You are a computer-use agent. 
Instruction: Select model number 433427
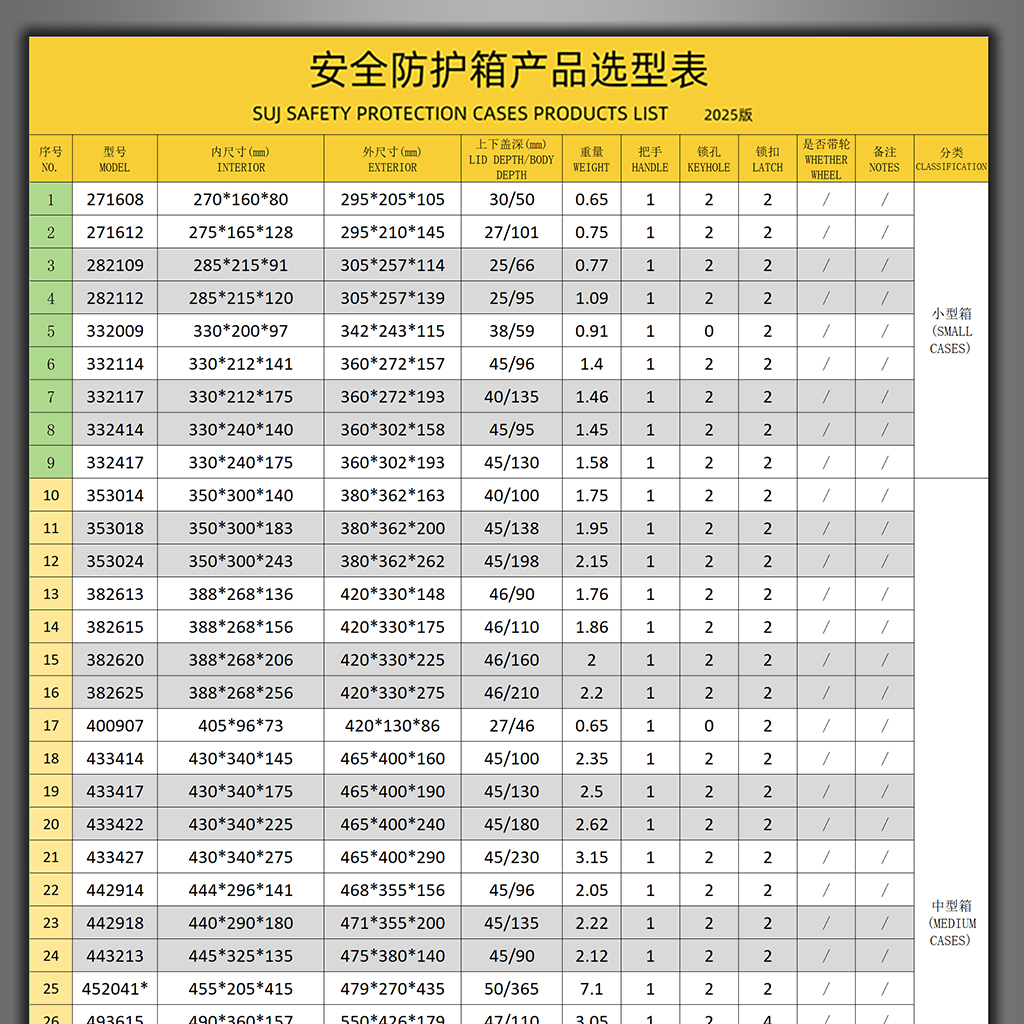coord(115,857)
